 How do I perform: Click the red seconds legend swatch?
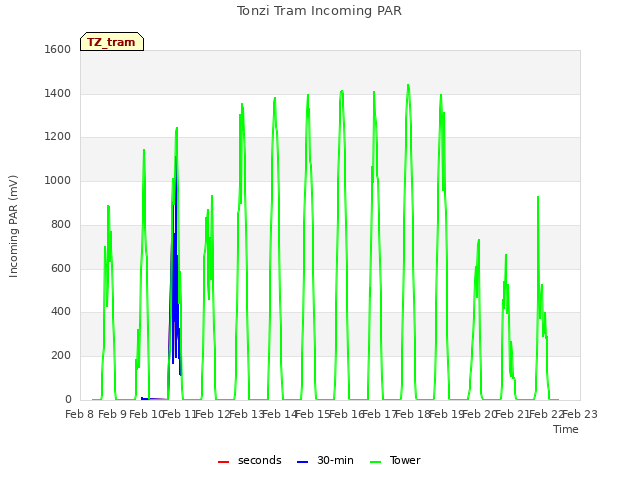point(223,462)
